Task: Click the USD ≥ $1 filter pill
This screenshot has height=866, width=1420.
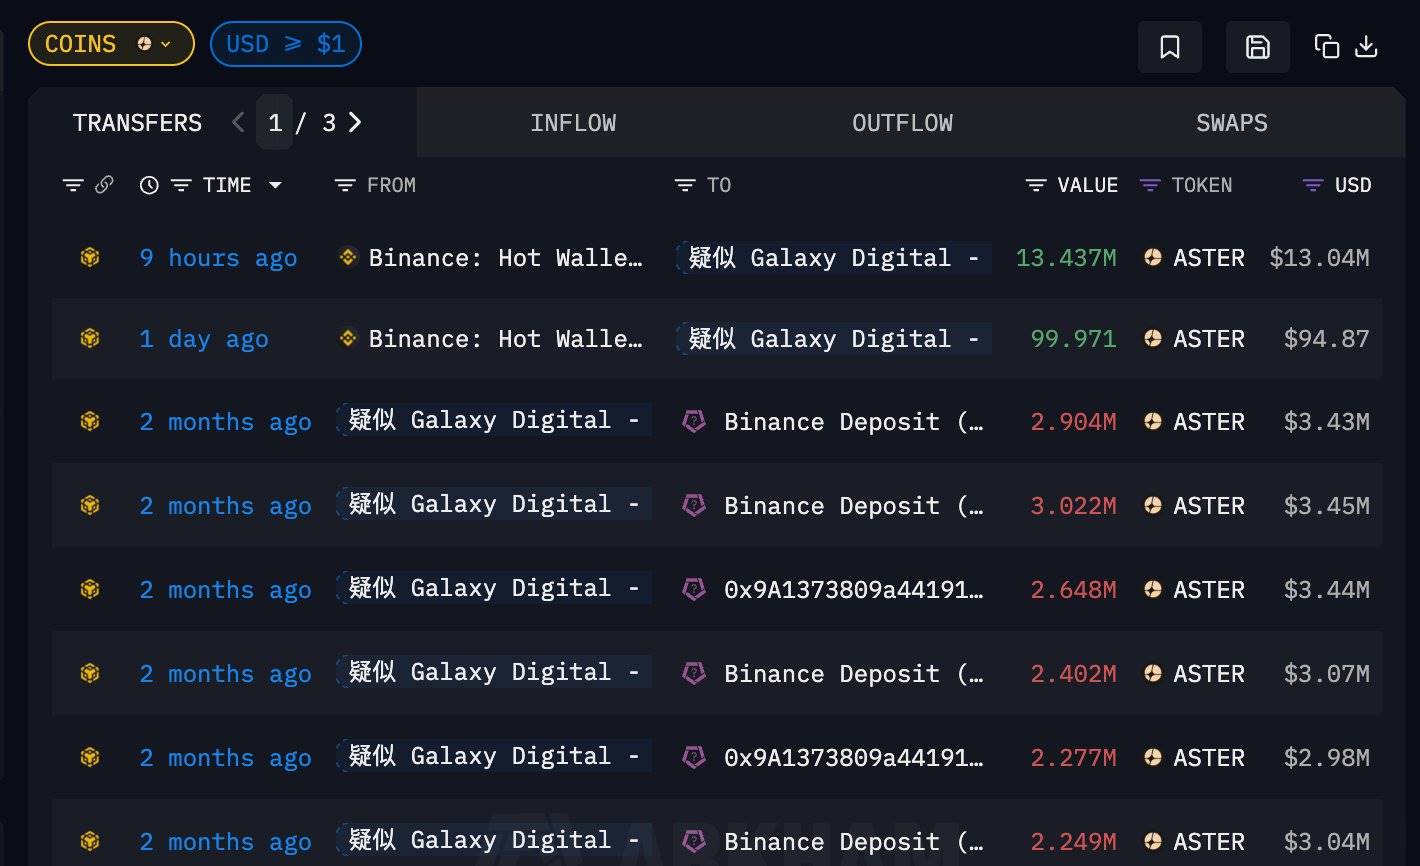Action: click(285, 44)
